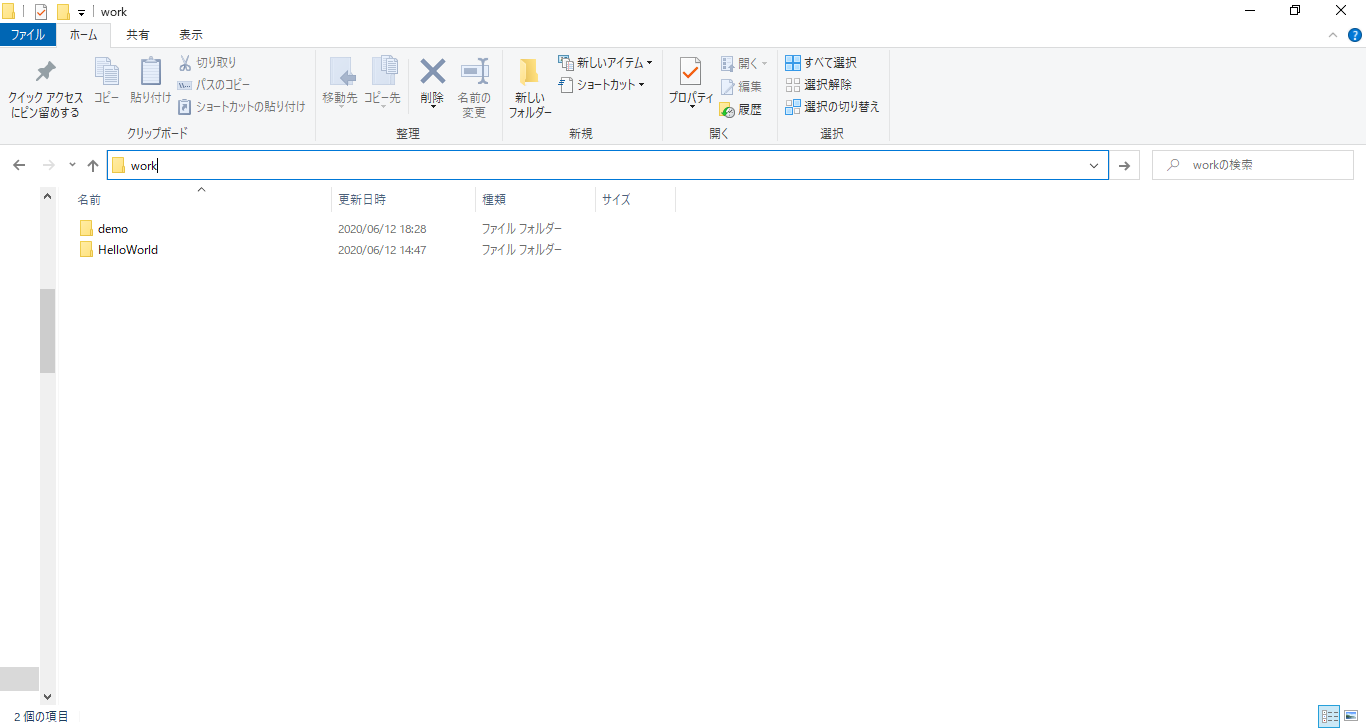
Task: Click the Delete X icon
Action: (x=432, y=72)
